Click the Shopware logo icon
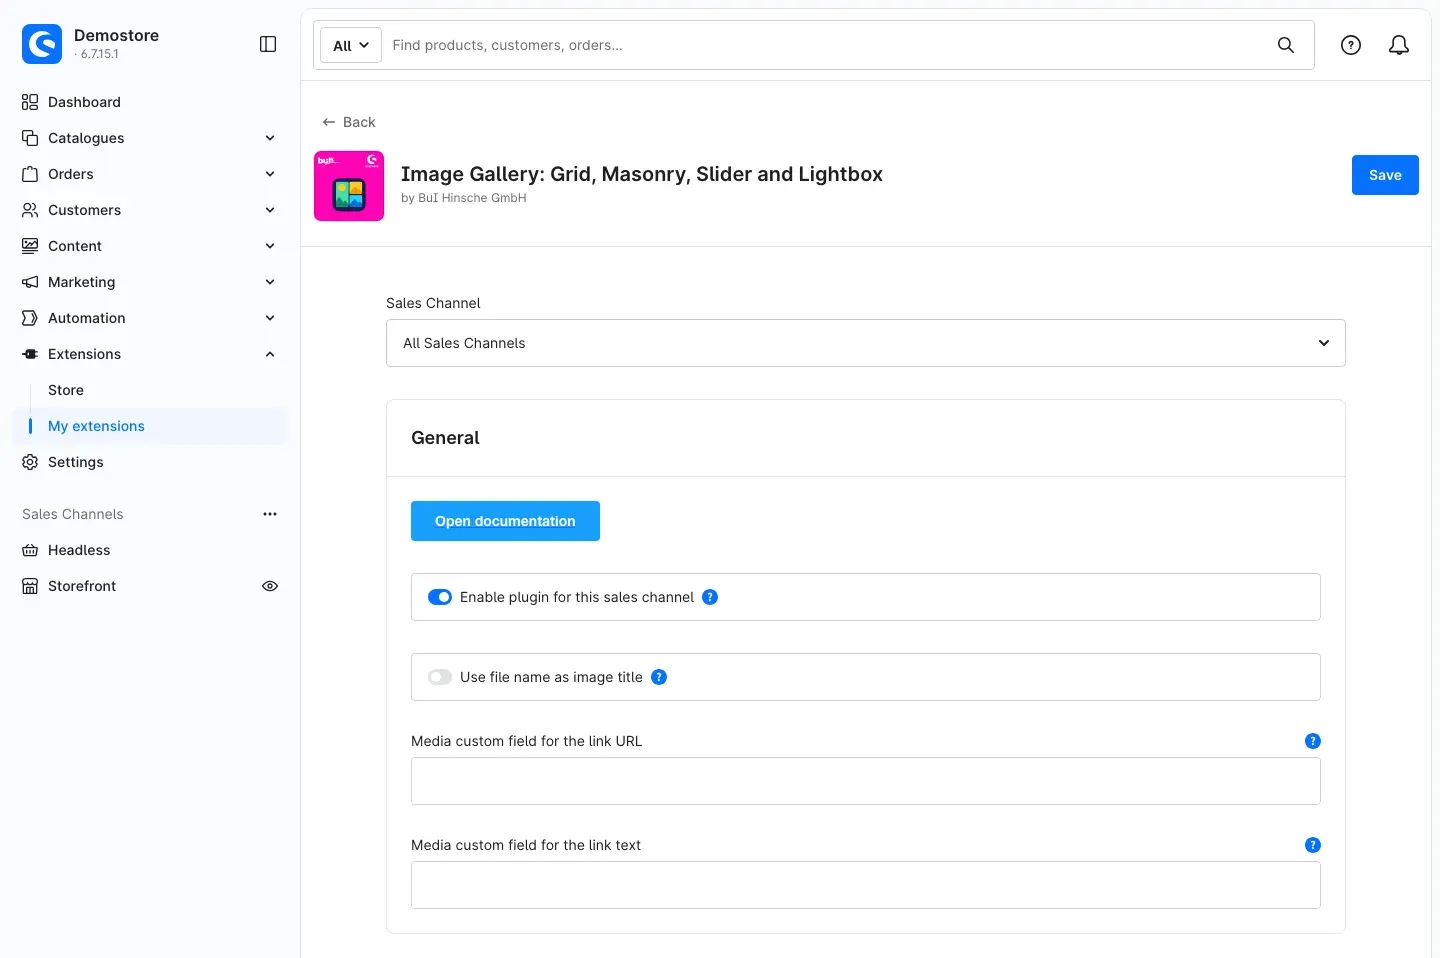Screen dimensions: 1440x958 (42, 44)
